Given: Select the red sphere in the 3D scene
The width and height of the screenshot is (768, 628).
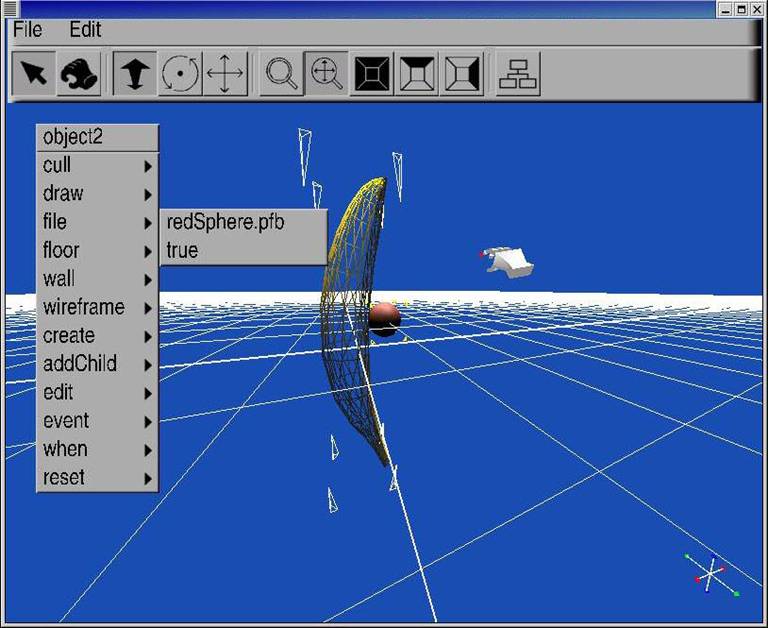Looking at the screenshot, I should pos(385,319).
